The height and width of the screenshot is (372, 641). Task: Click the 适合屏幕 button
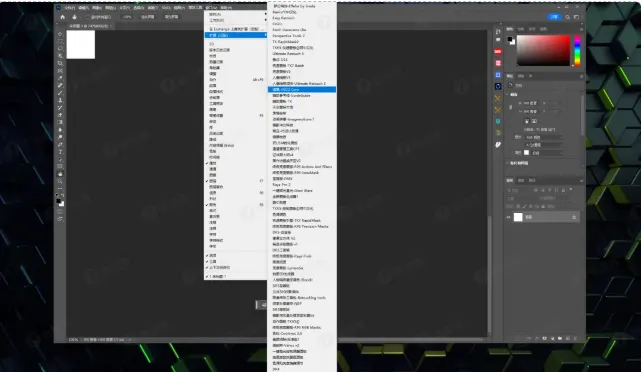coord(148,17)
